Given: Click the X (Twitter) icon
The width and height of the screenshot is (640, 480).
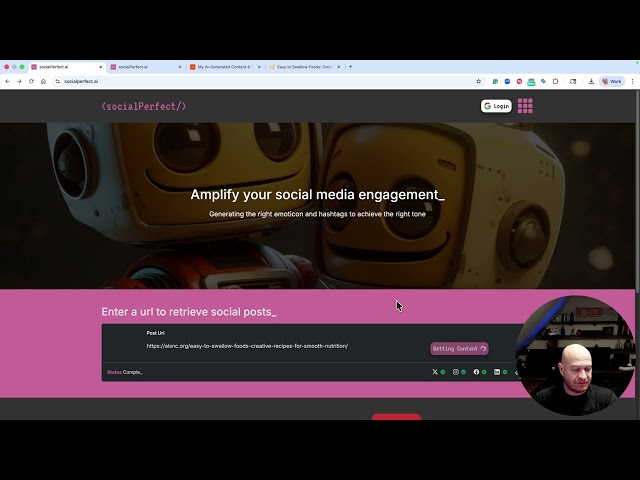Looking at the screenshot, I should tap(435, 372).
